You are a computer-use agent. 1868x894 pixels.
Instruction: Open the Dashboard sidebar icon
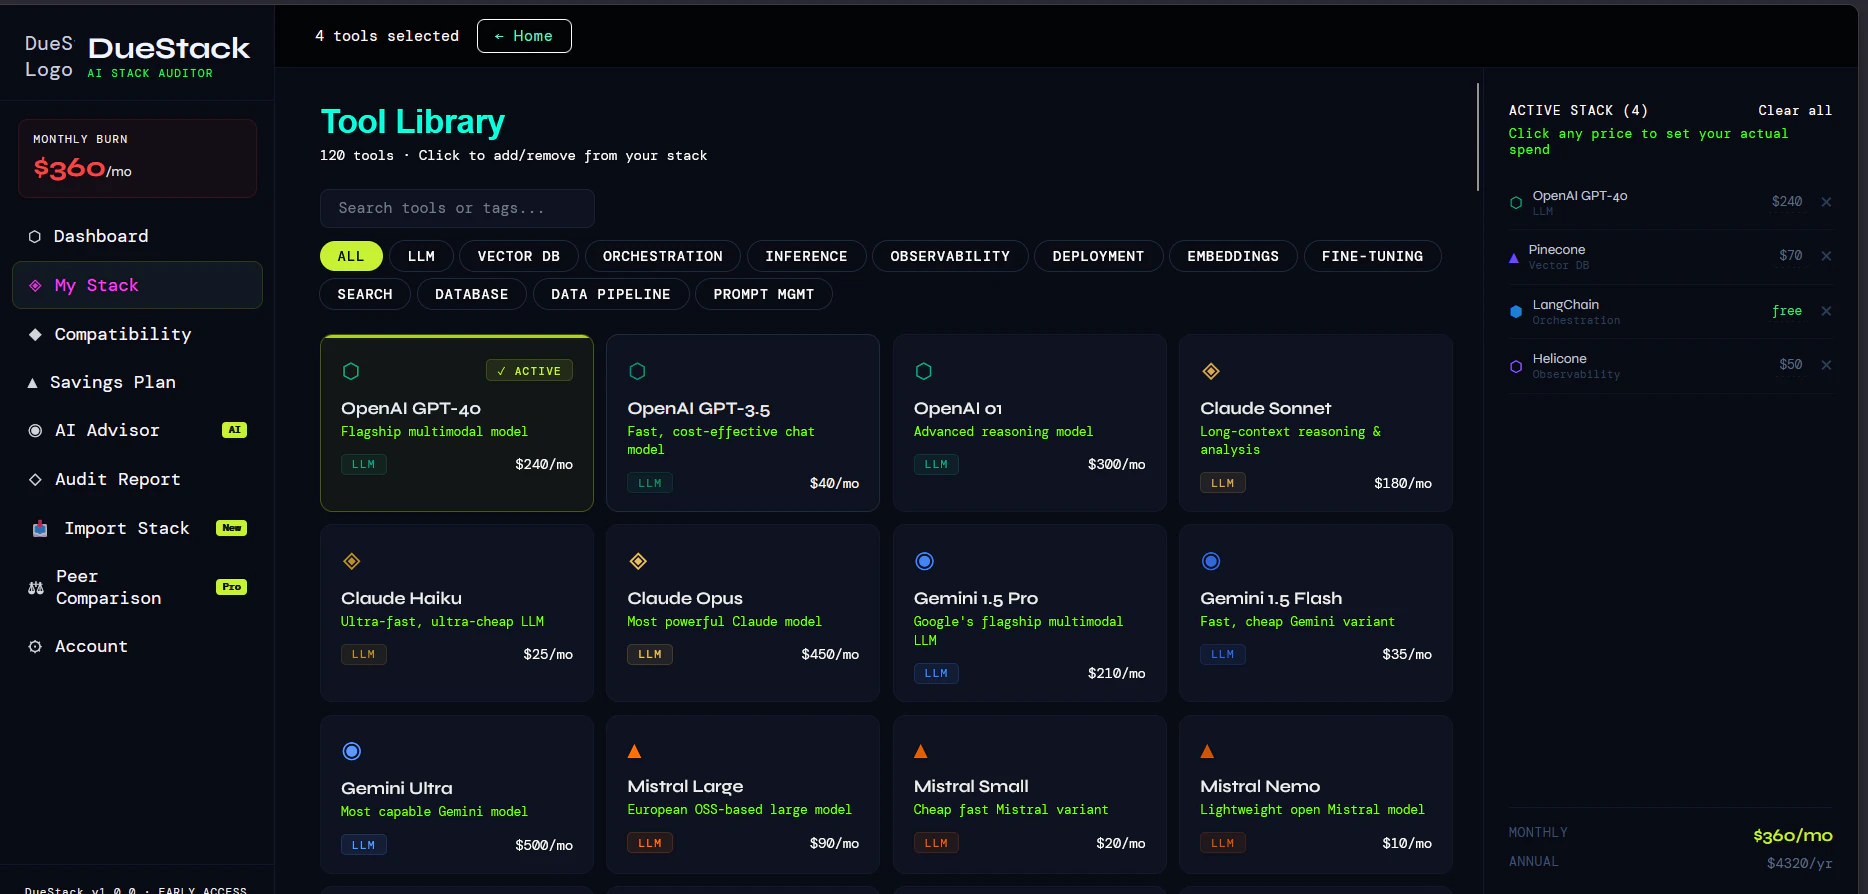click(35, 237)
